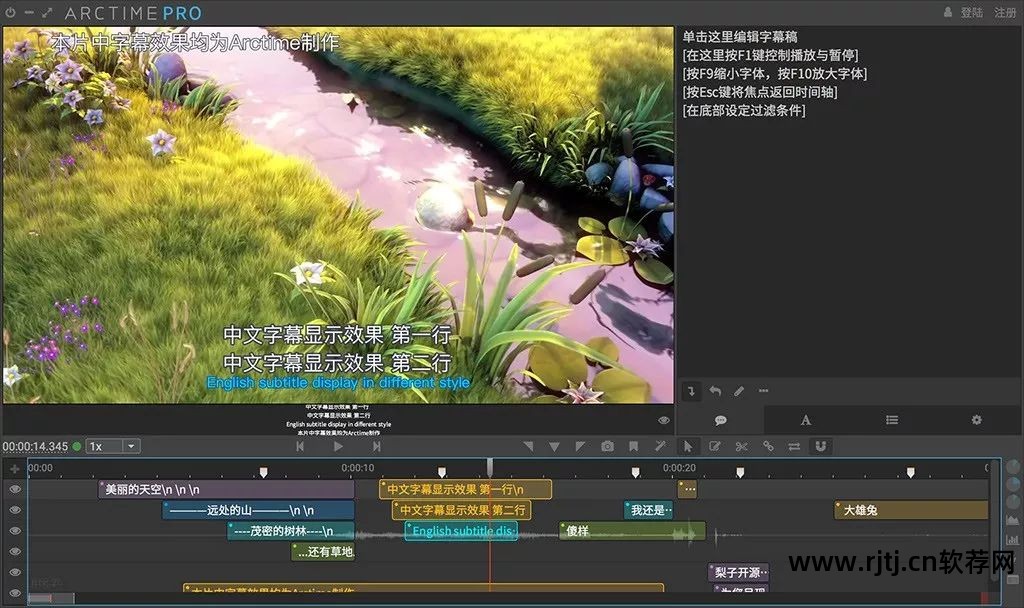Open the gear settings tab
The height and width of the screenshot is (608, 1024).
(976, 420)
